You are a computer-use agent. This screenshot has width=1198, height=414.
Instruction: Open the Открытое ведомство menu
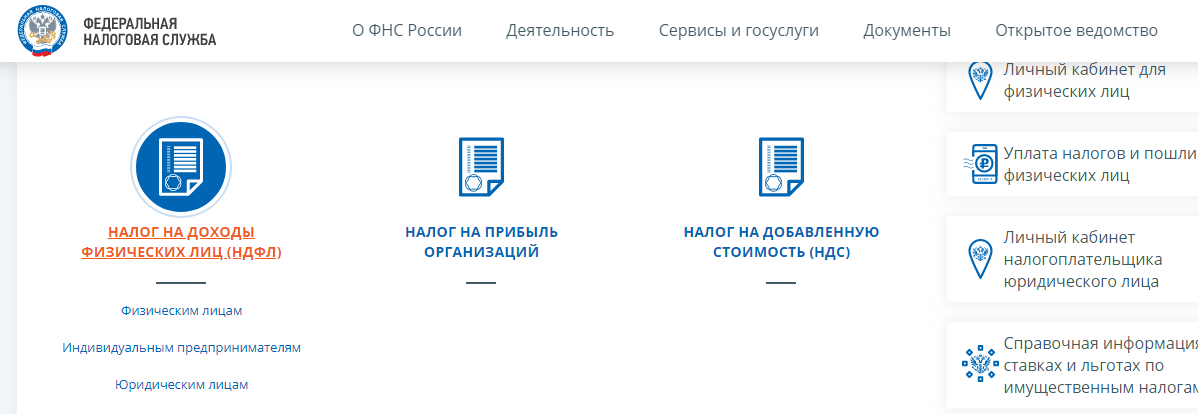click(1077, 31)
